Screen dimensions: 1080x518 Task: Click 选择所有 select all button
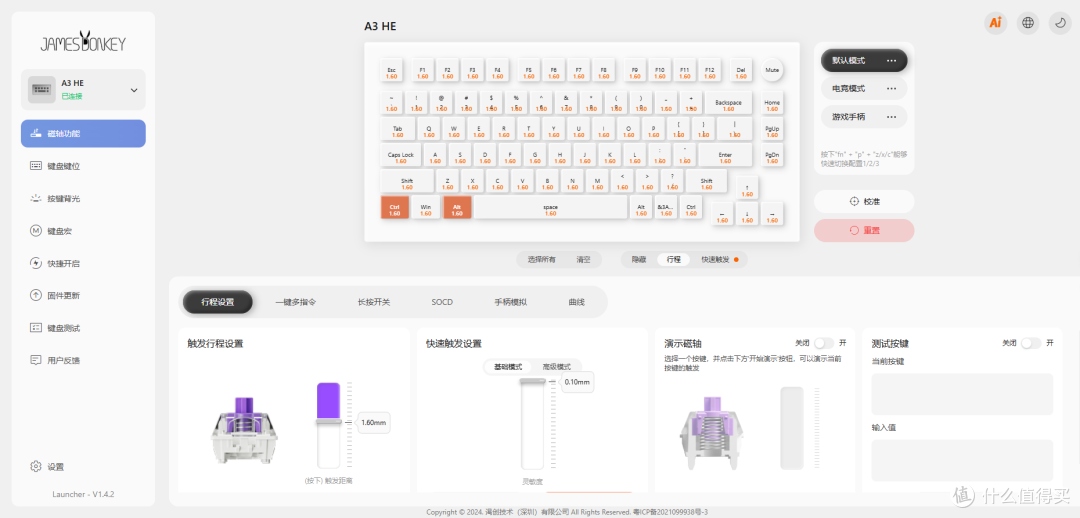point(541,260)
